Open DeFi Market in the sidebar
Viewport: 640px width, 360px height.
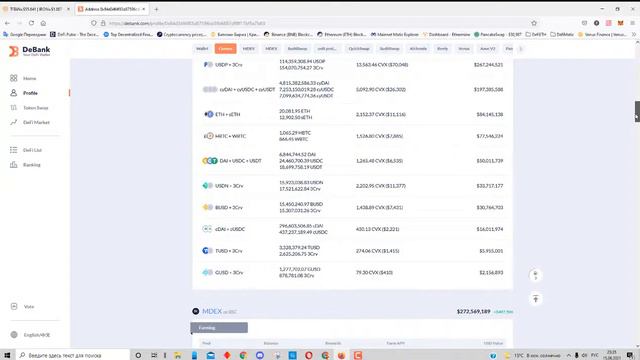[36, 122]
